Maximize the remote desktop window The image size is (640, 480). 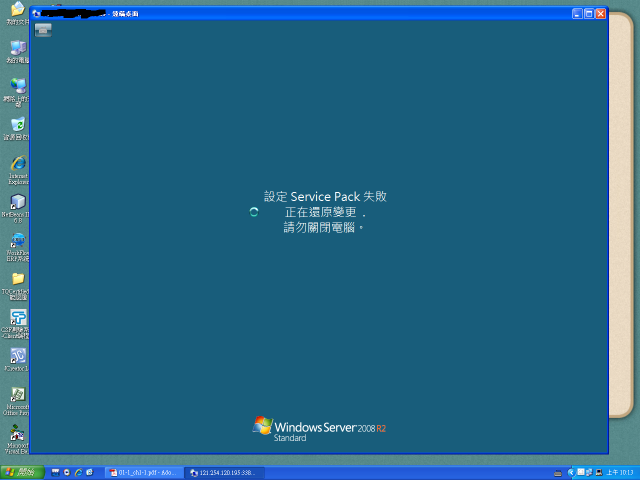pyautogui.click(x=589, y=13)
